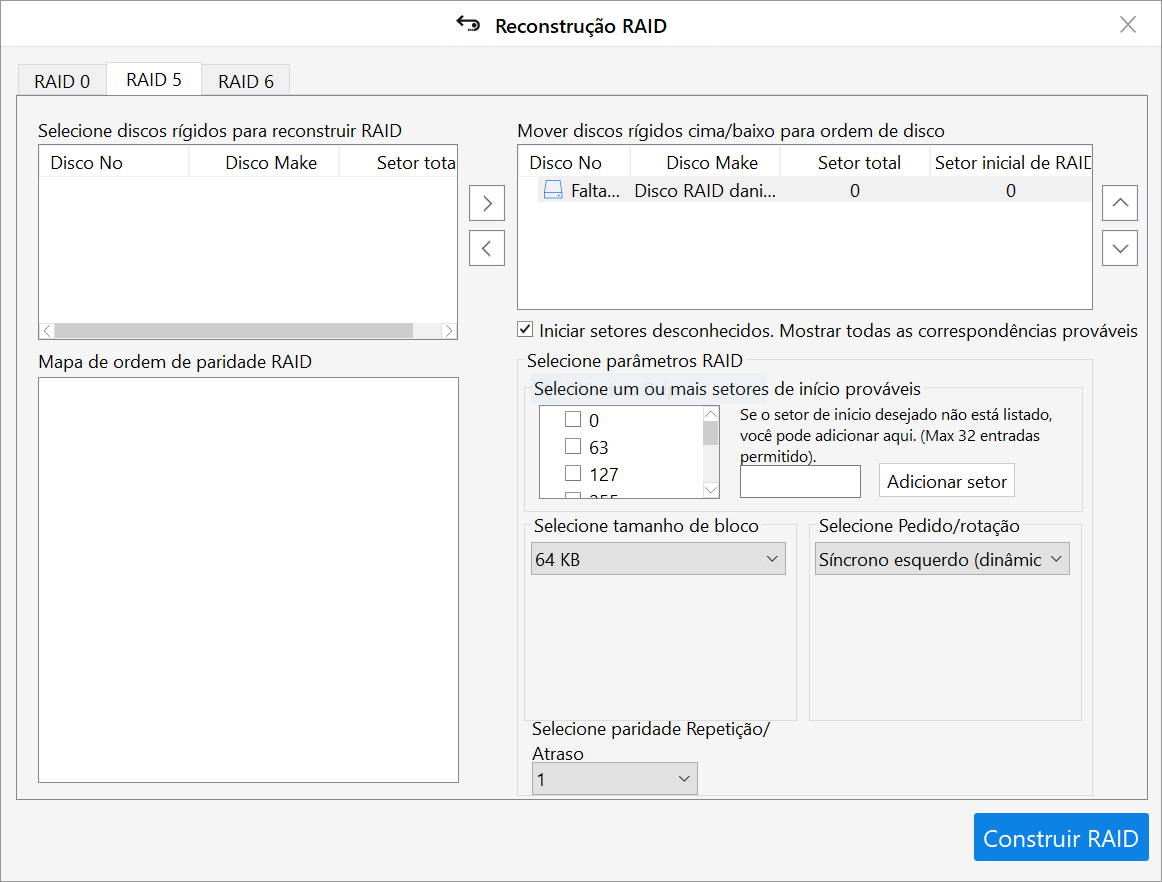
Task: Select the RAID 5 tab
Action: coord(154,79)
